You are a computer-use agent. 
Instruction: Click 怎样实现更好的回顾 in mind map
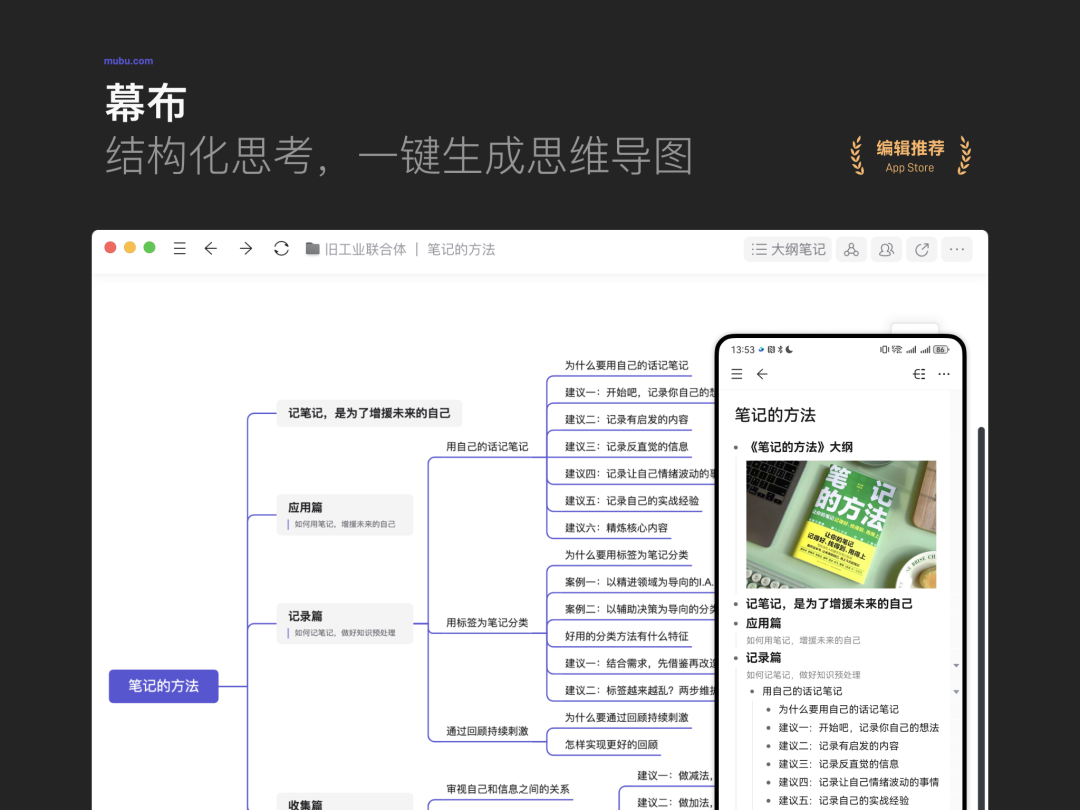point(611,745)
